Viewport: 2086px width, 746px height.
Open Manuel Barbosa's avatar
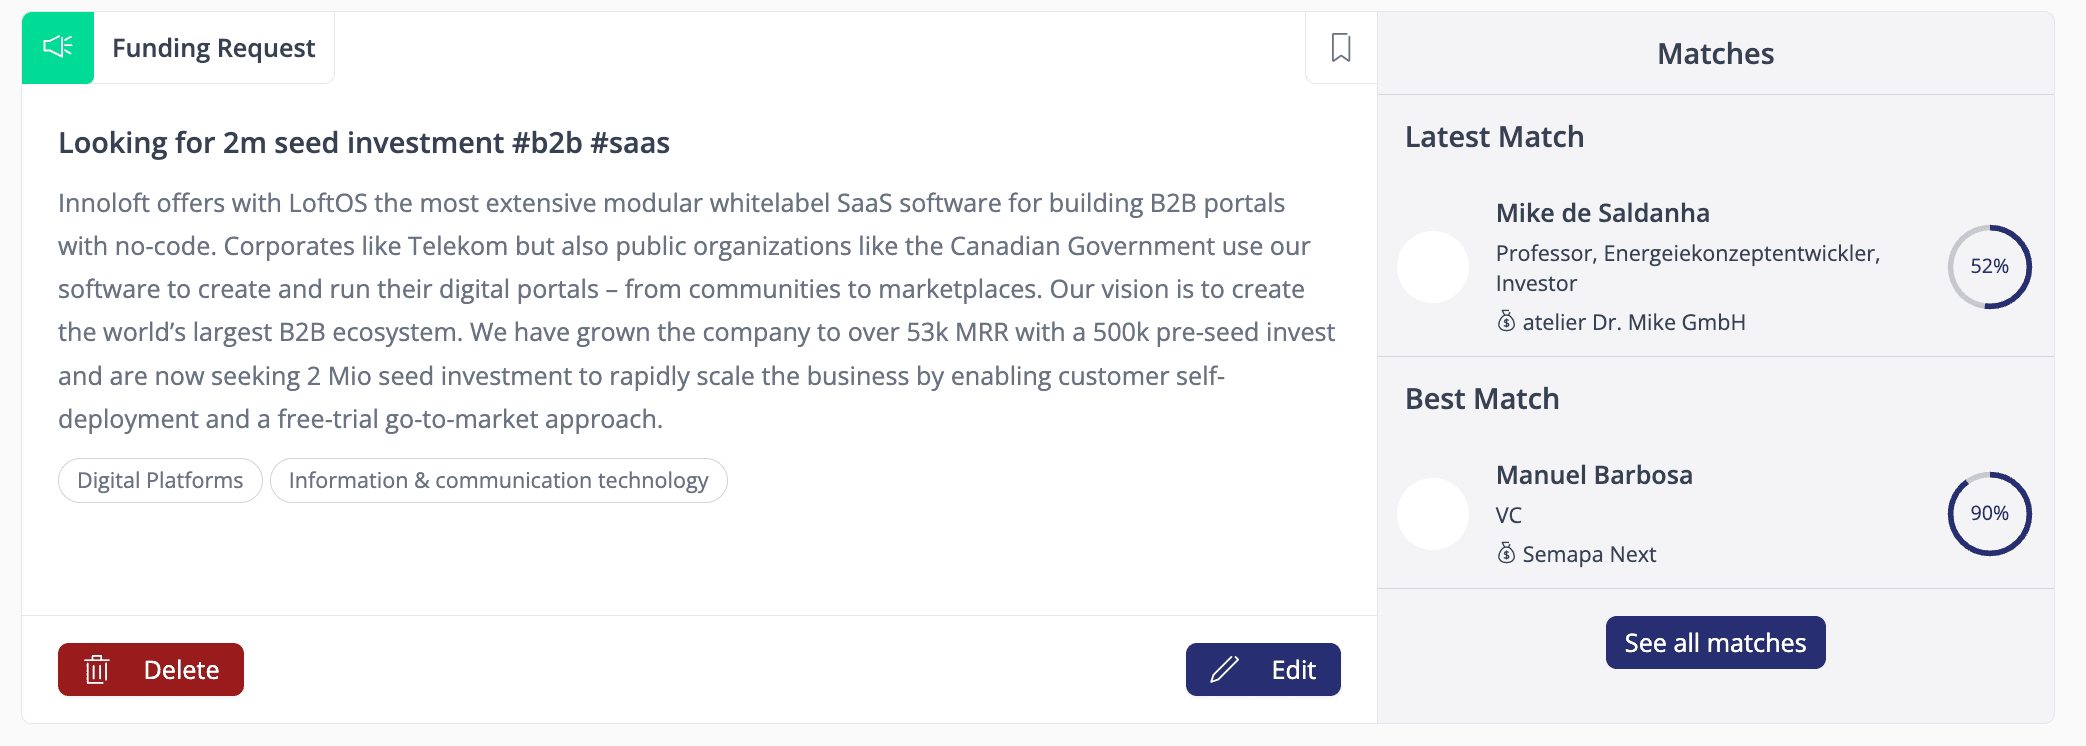[1433, 514]
